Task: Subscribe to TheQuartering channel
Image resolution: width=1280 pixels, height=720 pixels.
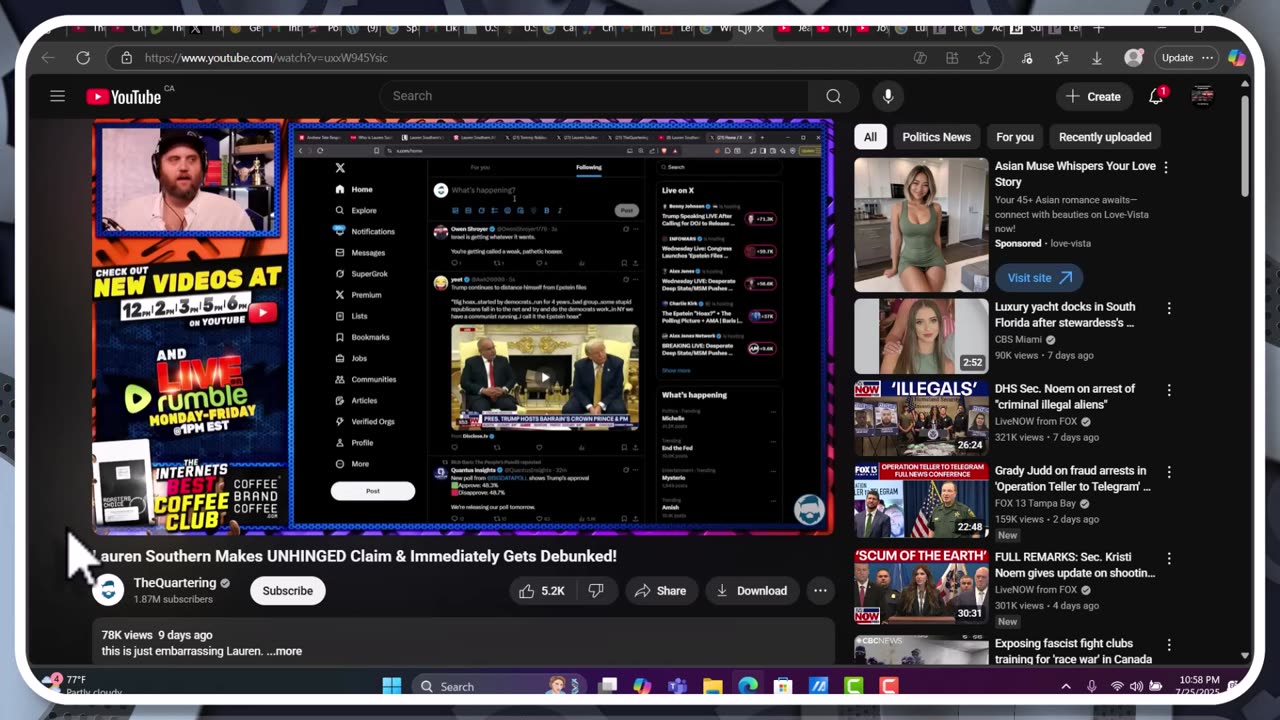Action: [287, 591]
